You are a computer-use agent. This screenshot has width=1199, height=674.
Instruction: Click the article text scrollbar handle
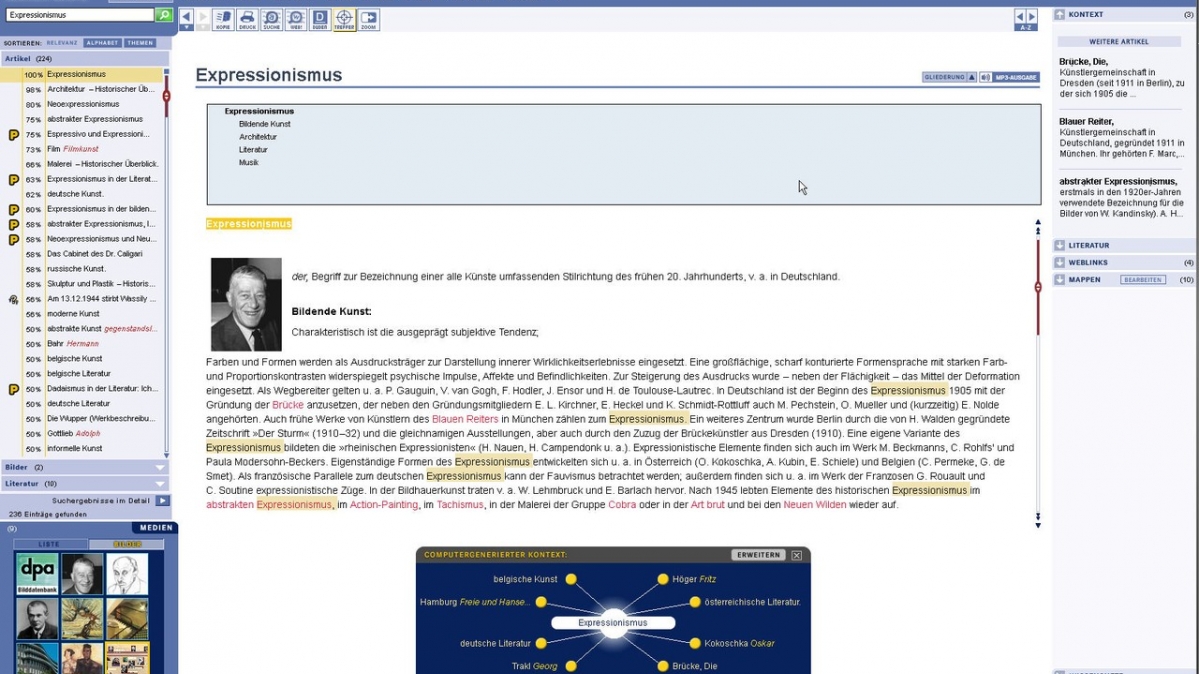tap(1038, 288)
